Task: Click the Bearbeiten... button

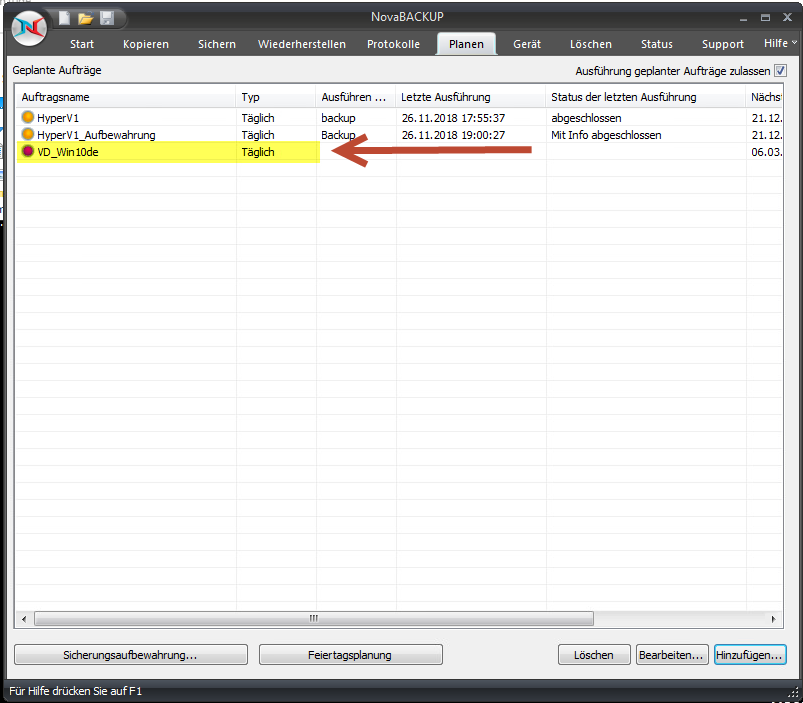Action: [672, 655]
